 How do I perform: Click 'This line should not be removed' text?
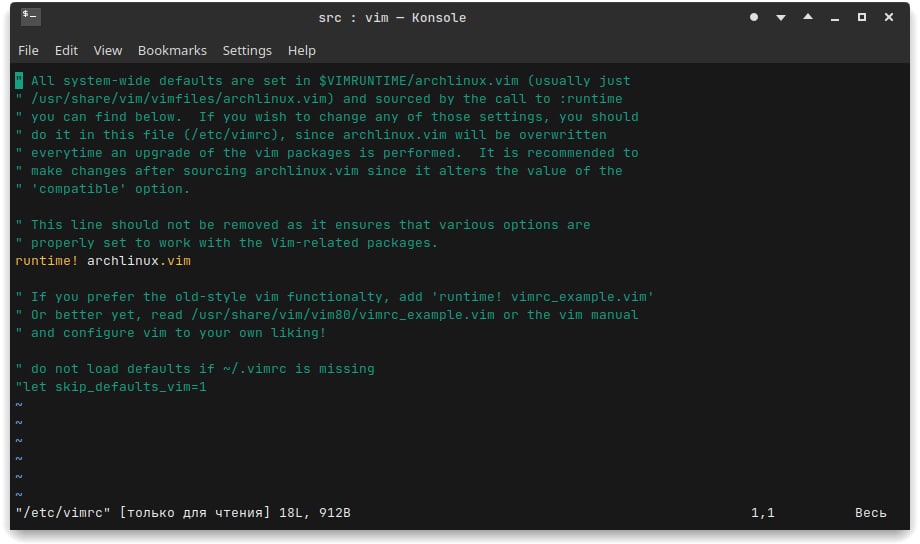[x=155, y=225]
